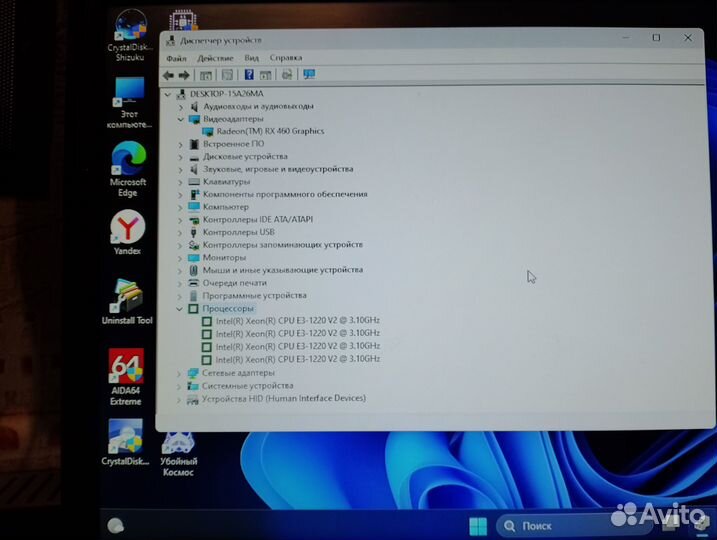Click the 'Диспетчер устройств' window title
The height and width of the screenshot is (540, 717).
coord(221,41)
